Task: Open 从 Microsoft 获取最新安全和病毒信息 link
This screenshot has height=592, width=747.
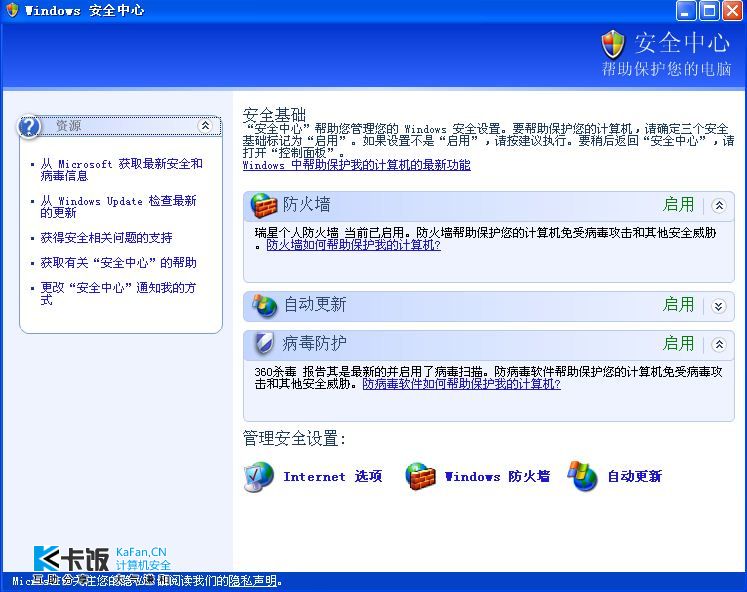Action: (121, 170)
